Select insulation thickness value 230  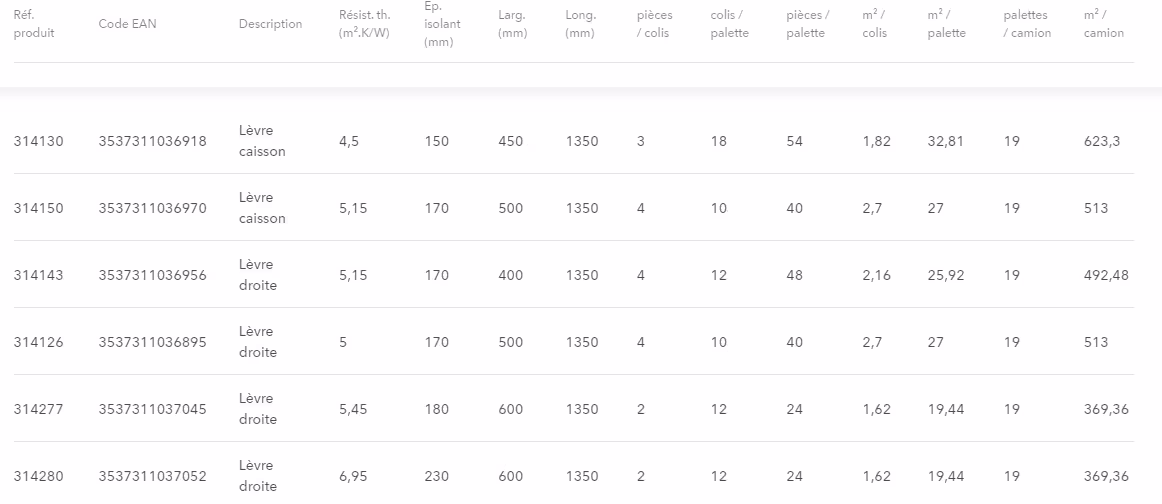[x=436, y=476]
